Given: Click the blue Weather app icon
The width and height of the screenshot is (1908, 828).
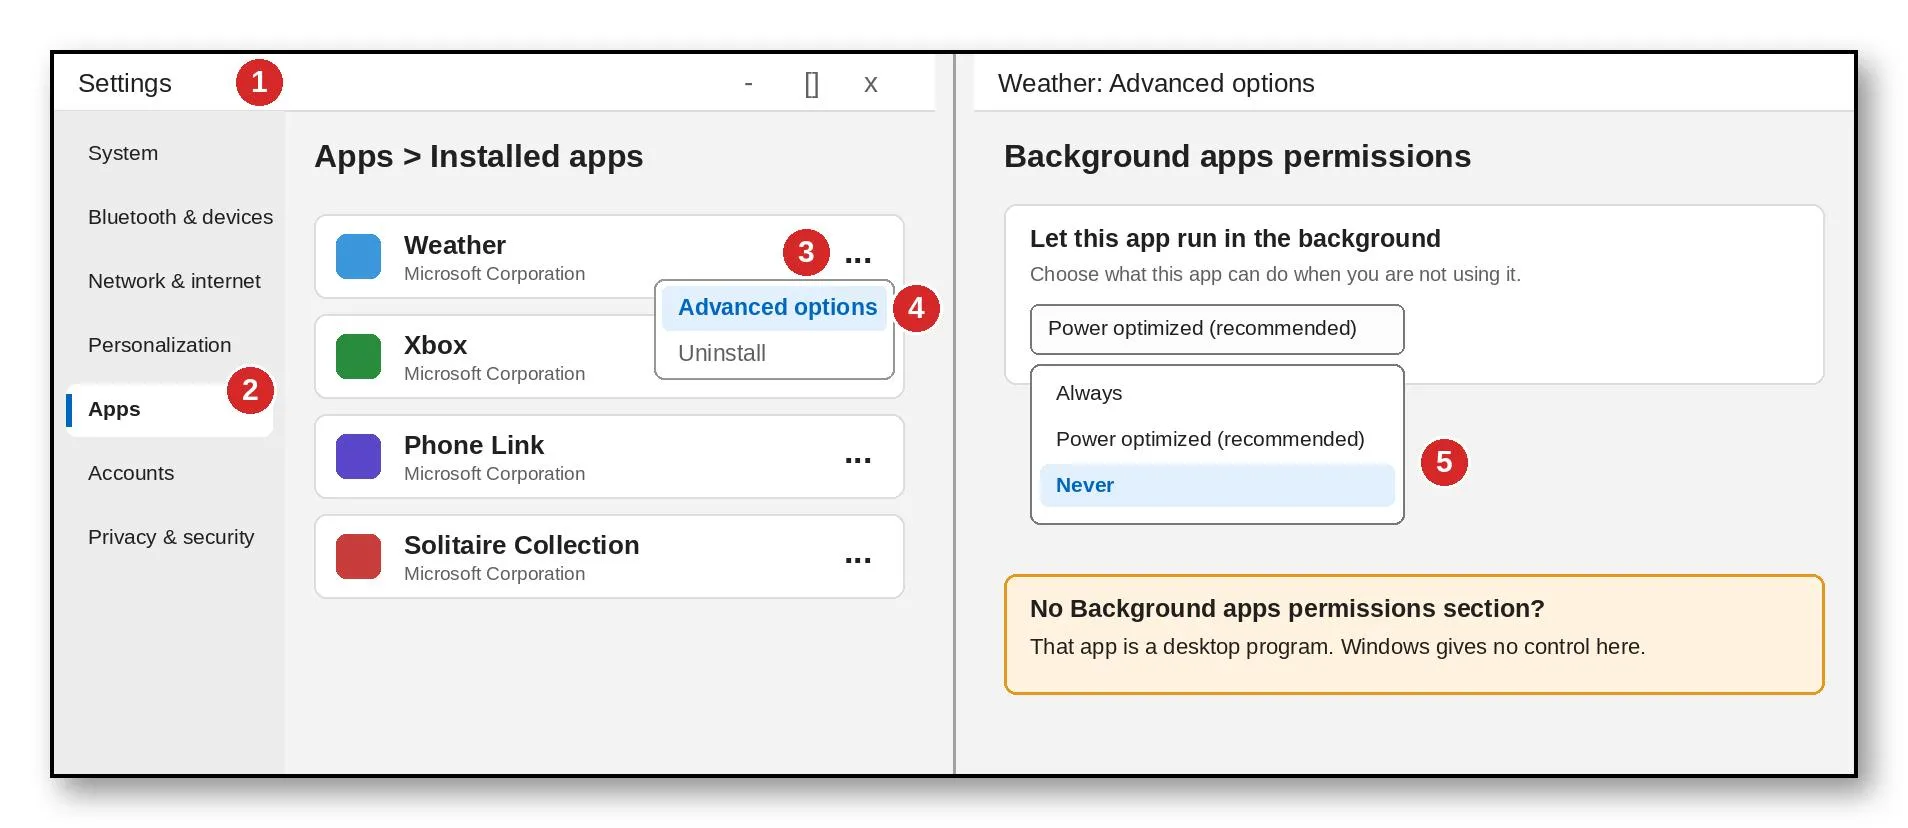Looking at the screenshot, I should pyautogui.click(x=358, y=256).
